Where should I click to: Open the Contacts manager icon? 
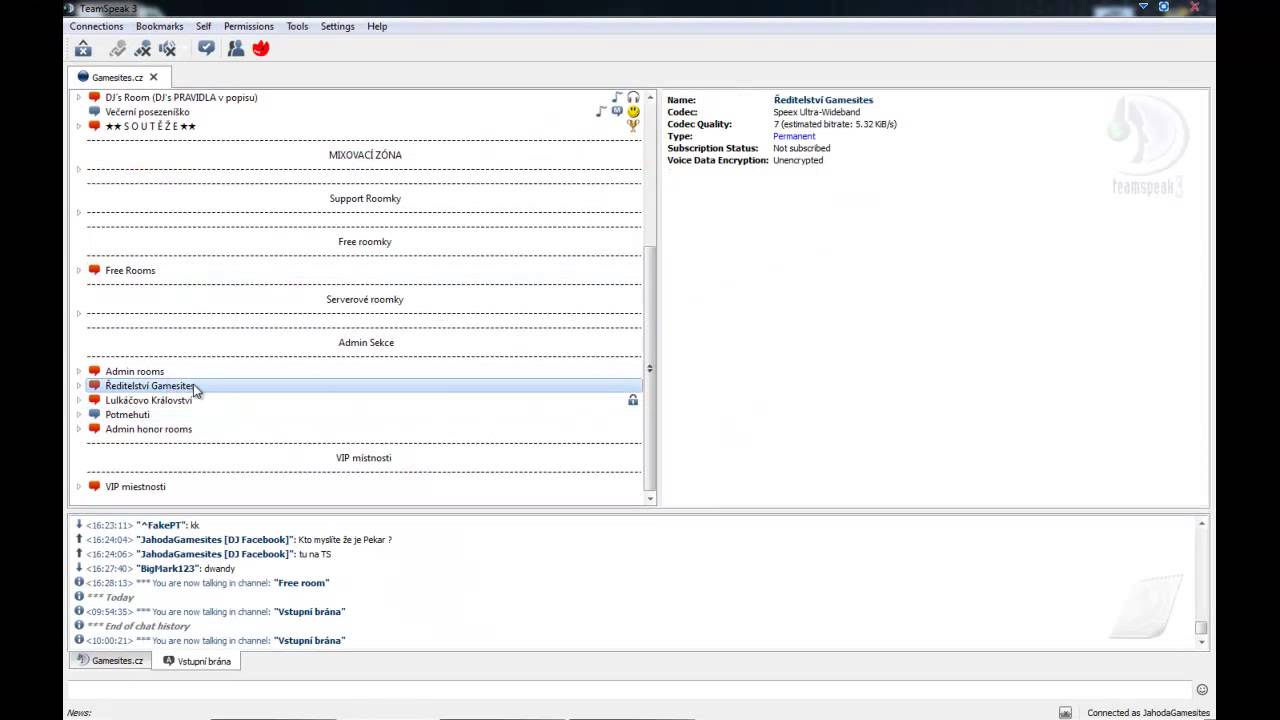tap(236, 48)
